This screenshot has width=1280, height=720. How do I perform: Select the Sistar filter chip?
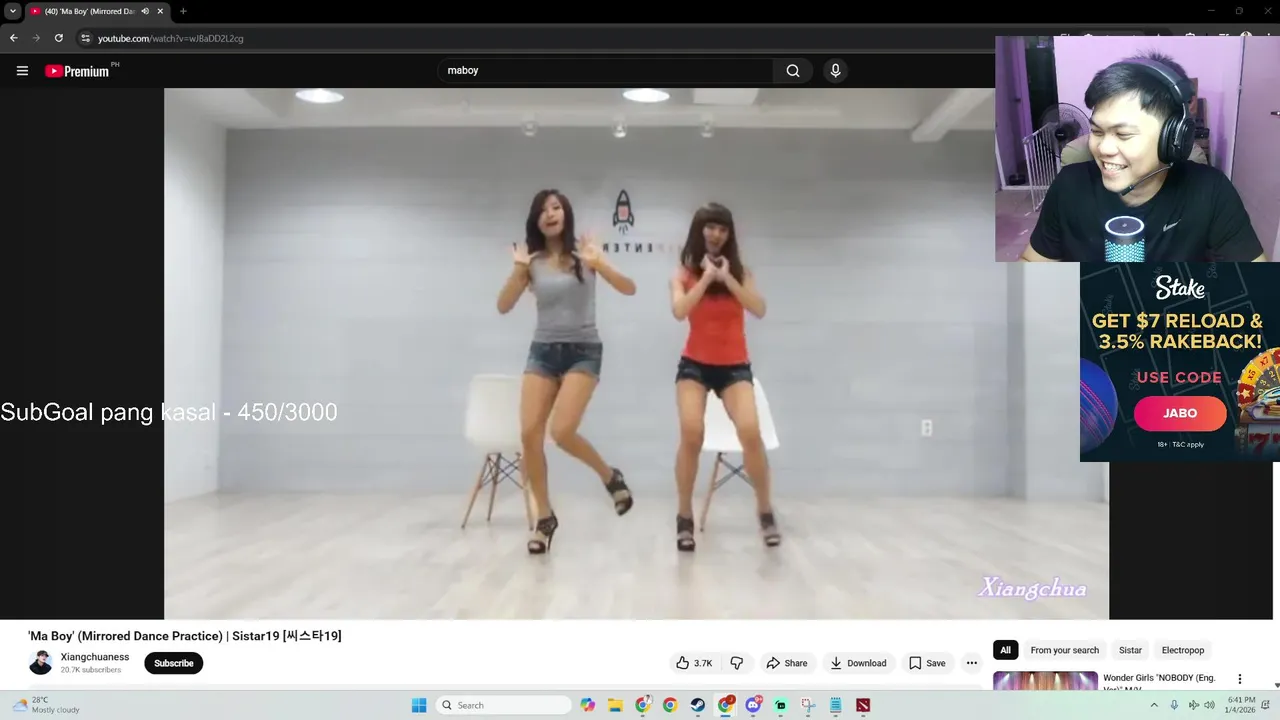1130,650
